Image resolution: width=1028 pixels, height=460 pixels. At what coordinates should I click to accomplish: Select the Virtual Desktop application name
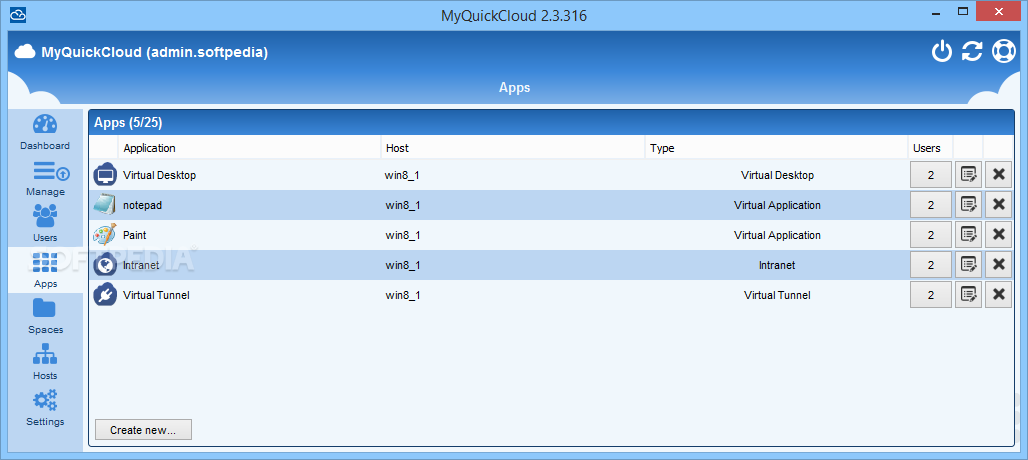[x=159, y=175]
